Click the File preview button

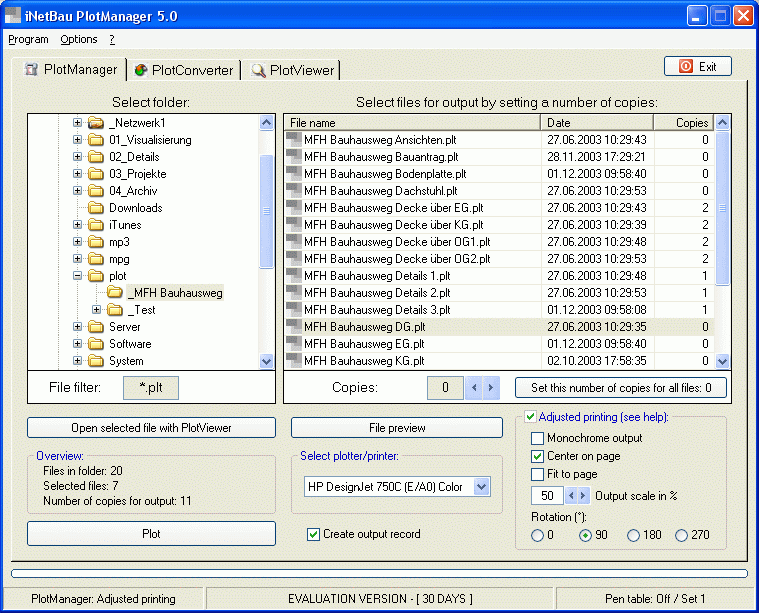point(397,428)
